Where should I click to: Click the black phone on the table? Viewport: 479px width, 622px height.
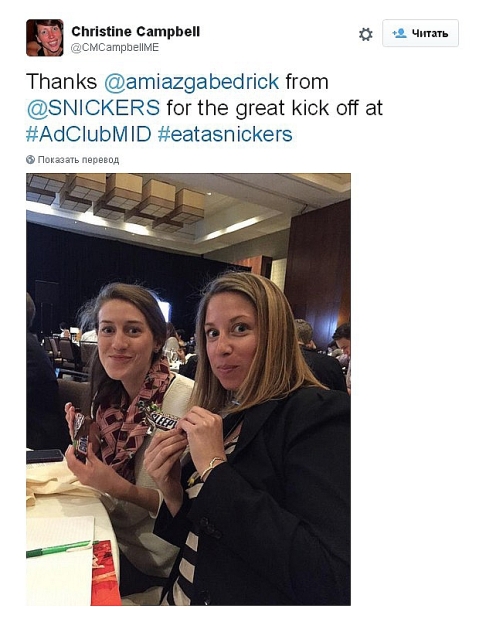[44, 456]
